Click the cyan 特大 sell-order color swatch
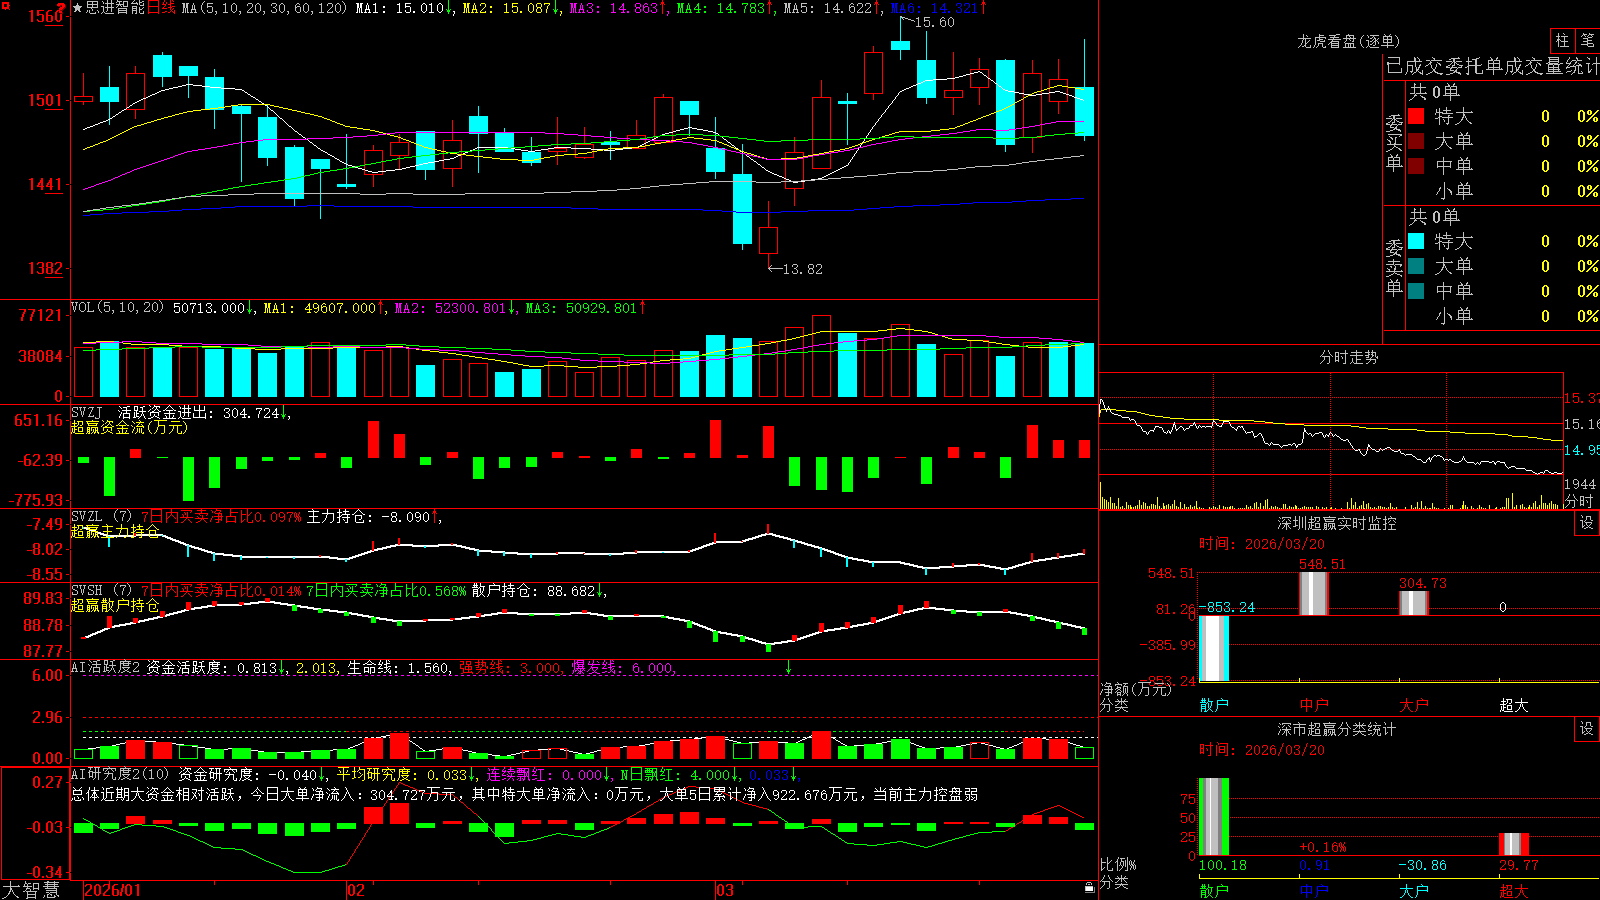The image size is (1600, 900). (x=1416, y=241)
